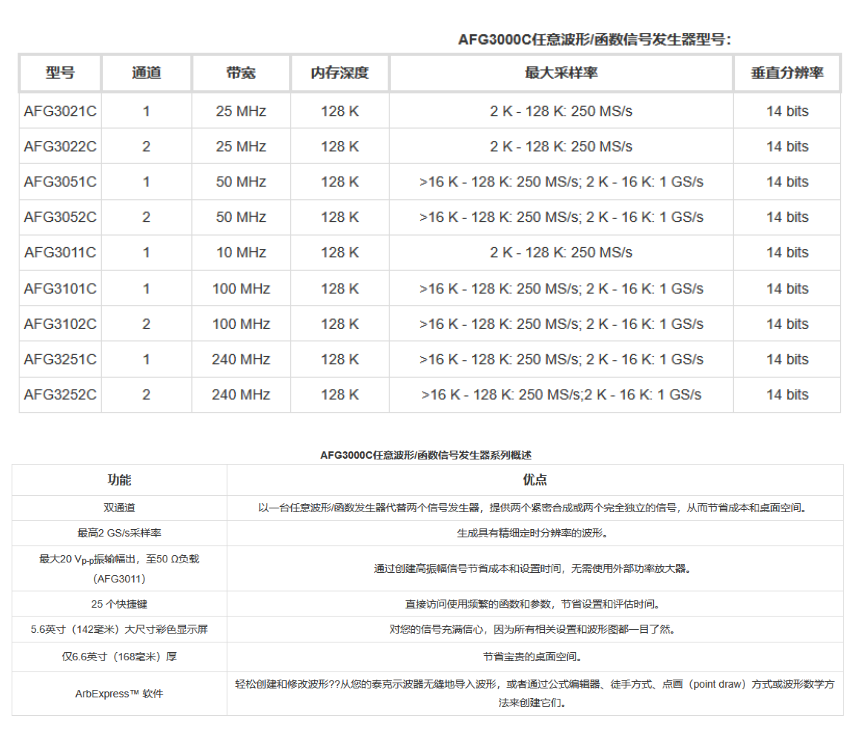Click the "优点" column header
Viewport: 860px width, 730px height.
[x=535, y=480]
